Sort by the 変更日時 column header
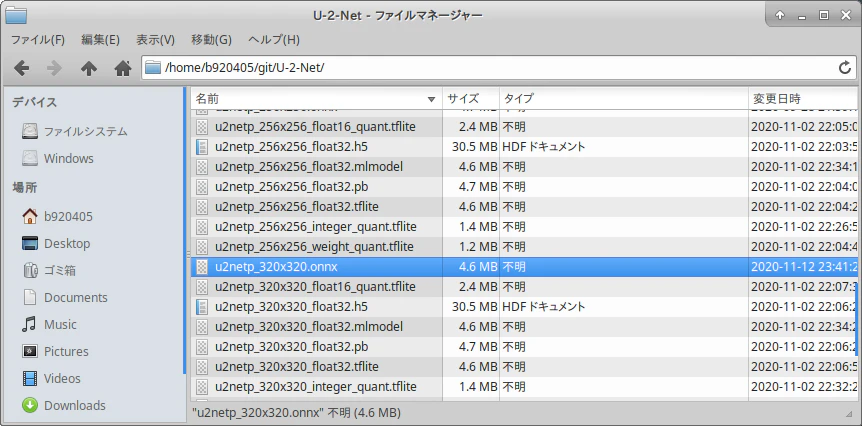The height and width of the screenshot is (426, 862). [802, 99]
